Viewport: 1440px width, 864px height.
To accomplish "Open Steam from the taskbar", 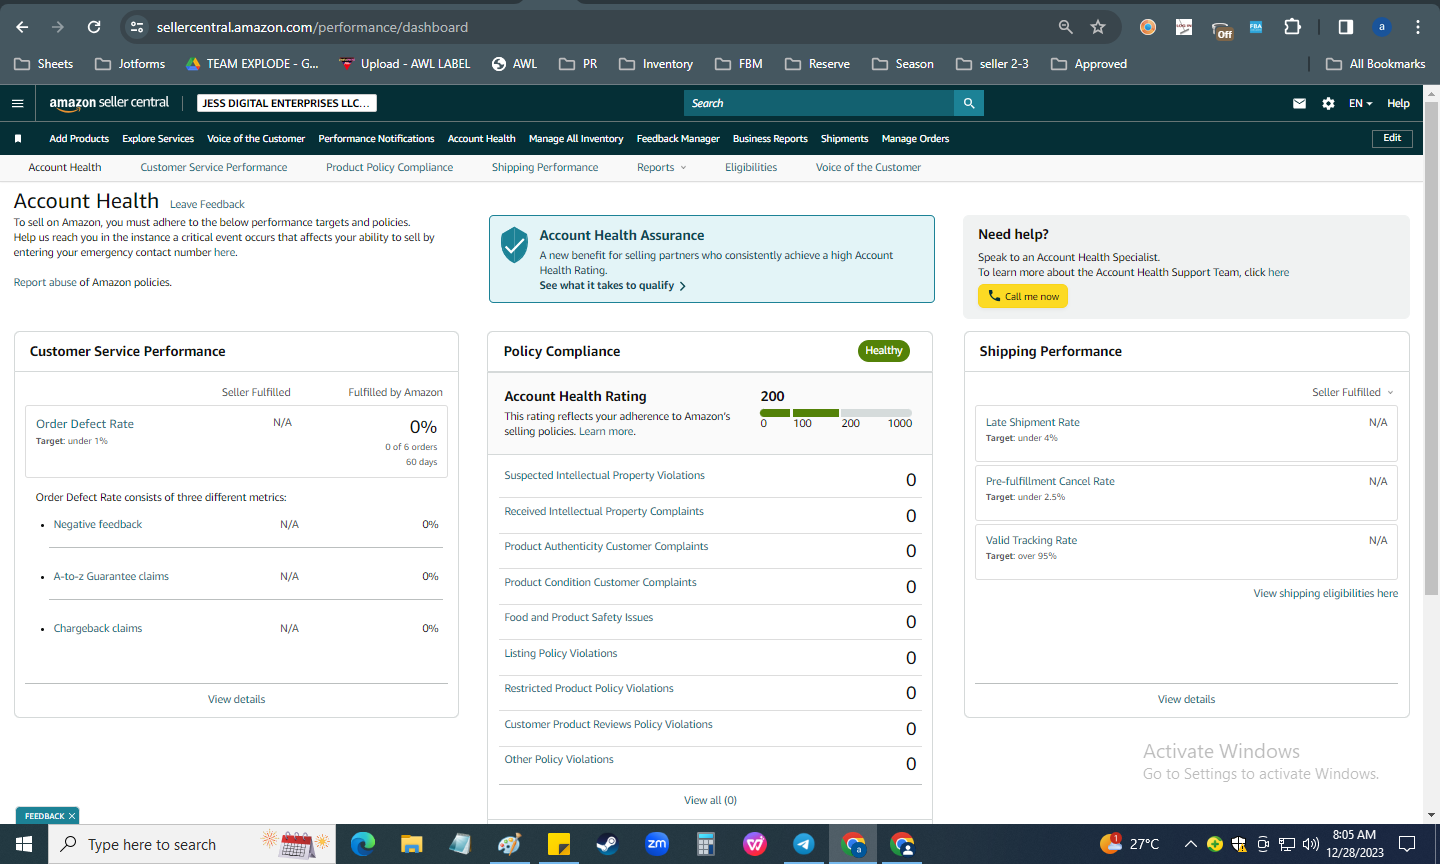I will [x=607, y=844].
